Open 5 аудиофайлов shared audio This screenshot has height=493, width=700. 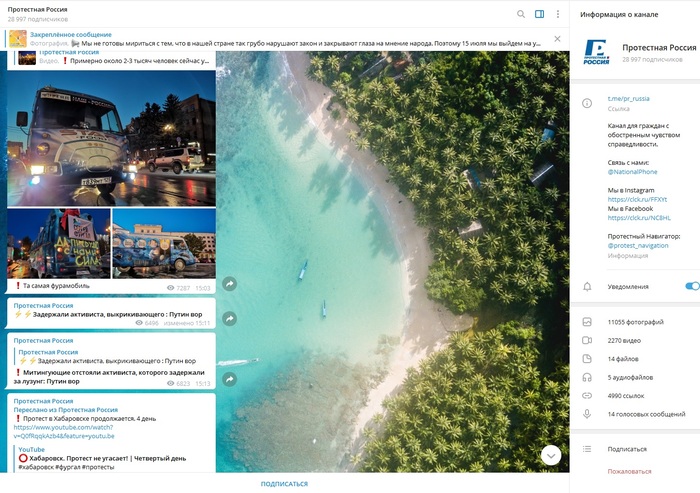pos(630,377)
